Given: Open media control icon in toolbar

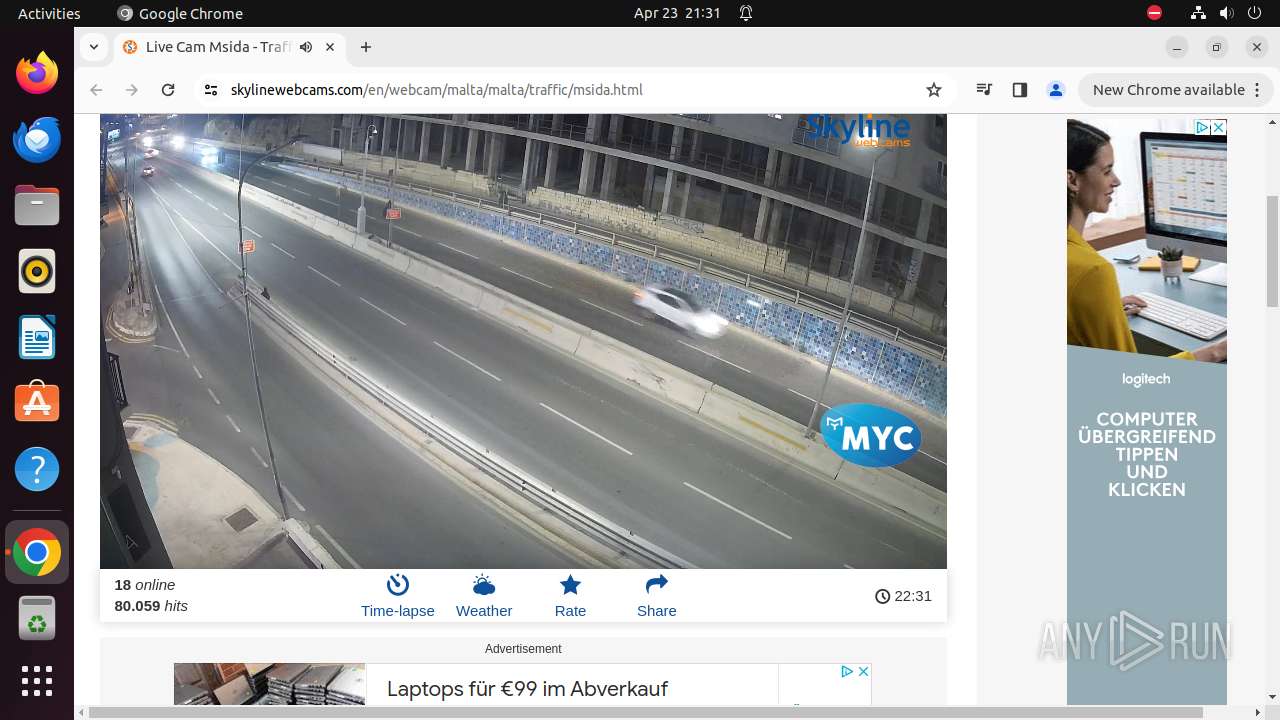Looking at the screenshot, I should (985, 90).
